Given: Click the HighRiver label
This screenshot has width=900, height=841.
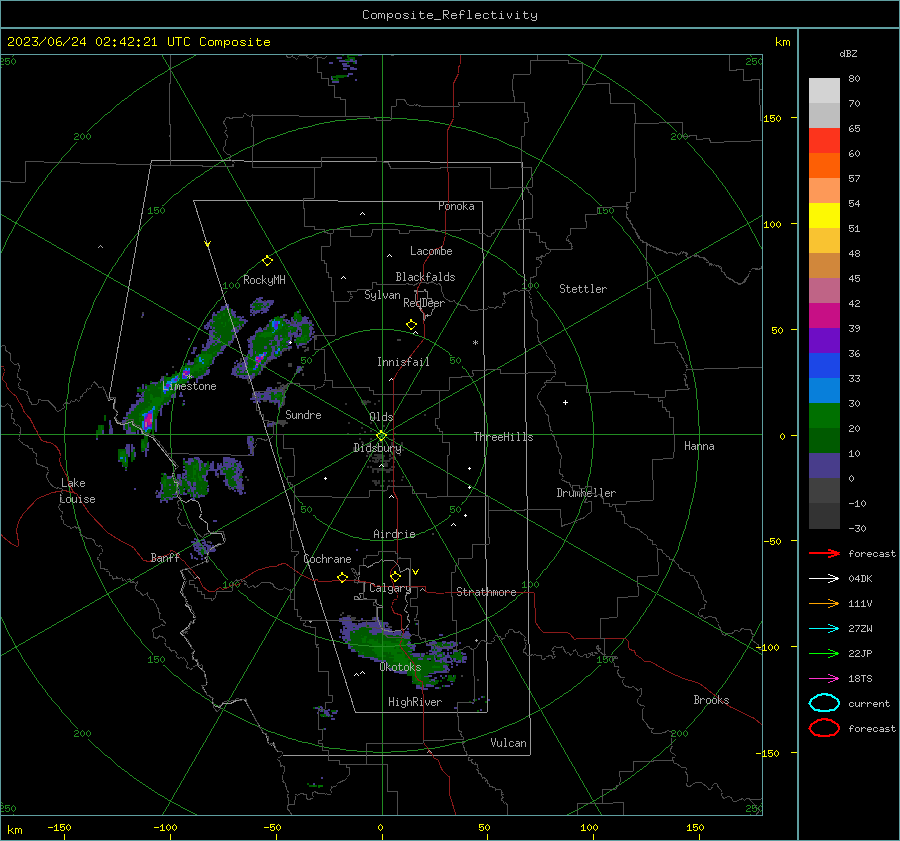Looking at the screenshot, I should (415, 702).
